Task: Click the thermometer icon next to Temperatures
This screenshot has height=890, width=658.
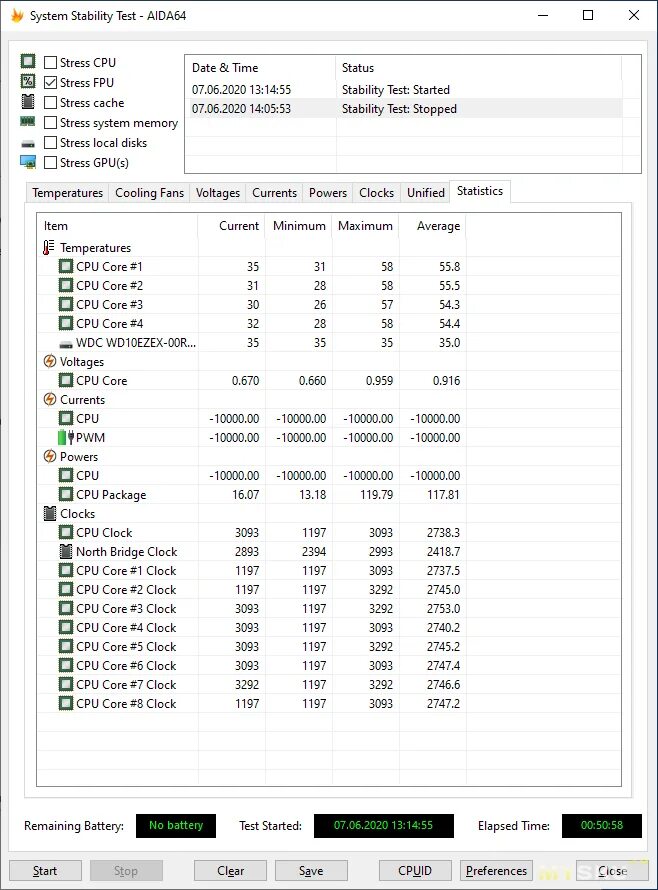Action: pyautogui.click(x=49, y=247)
